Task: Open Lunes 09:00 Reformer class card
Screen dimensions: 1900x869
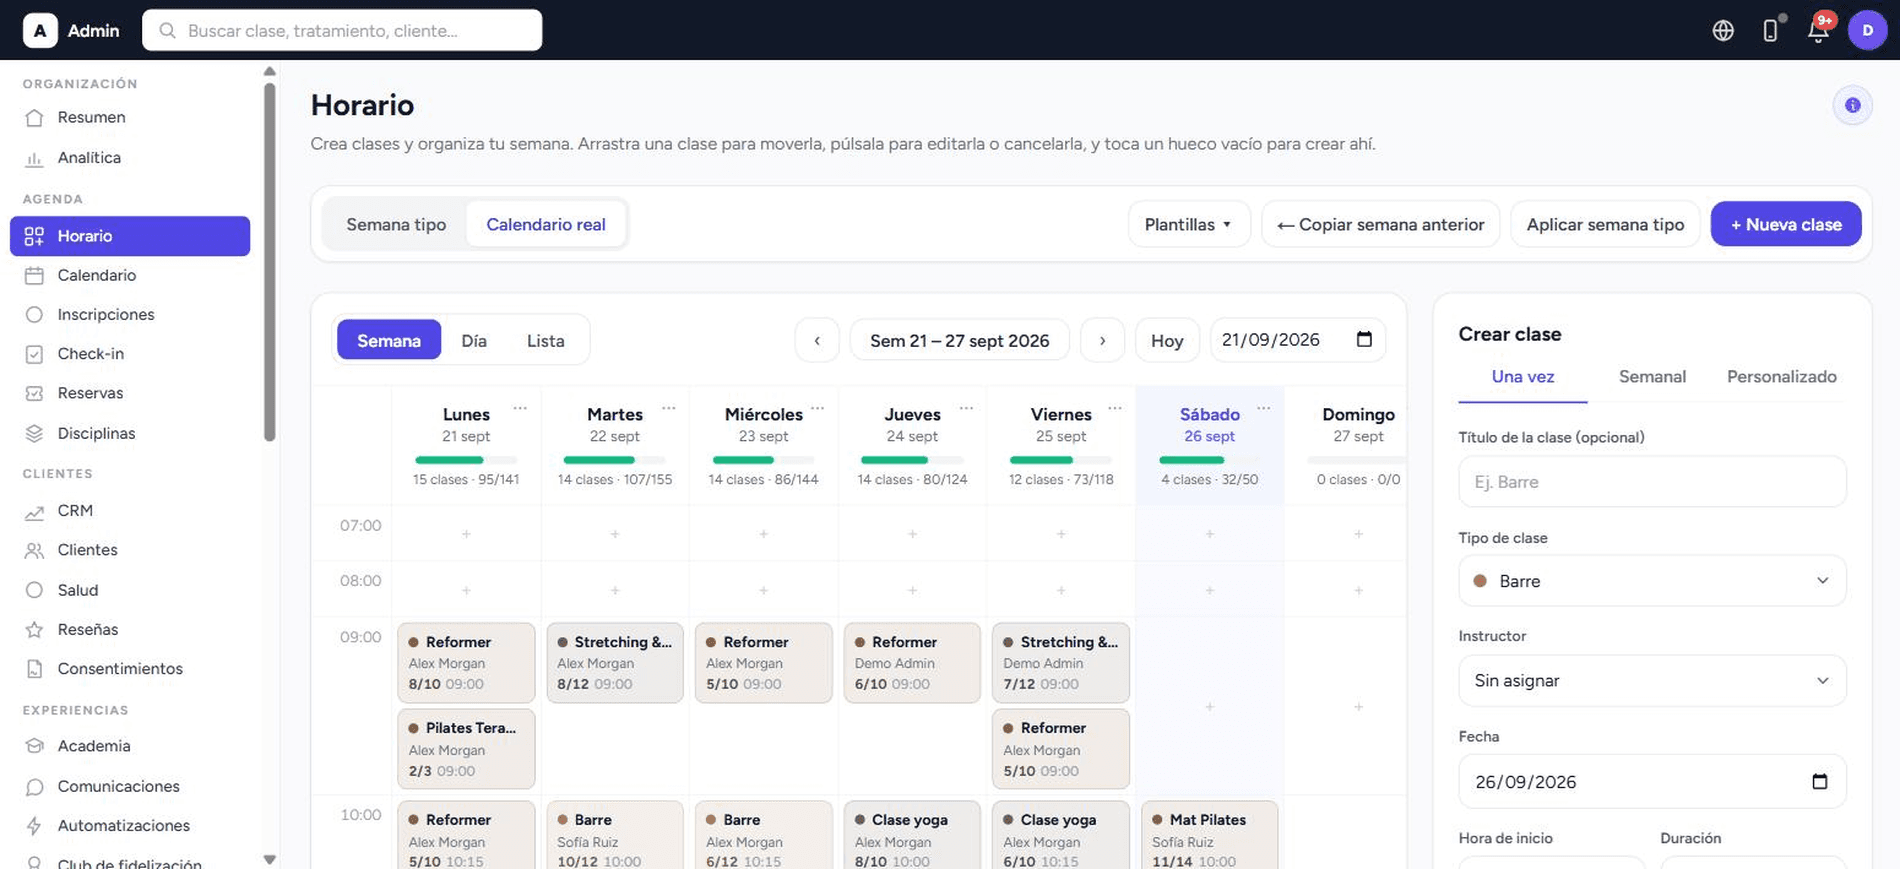Action: click(466, 663)
